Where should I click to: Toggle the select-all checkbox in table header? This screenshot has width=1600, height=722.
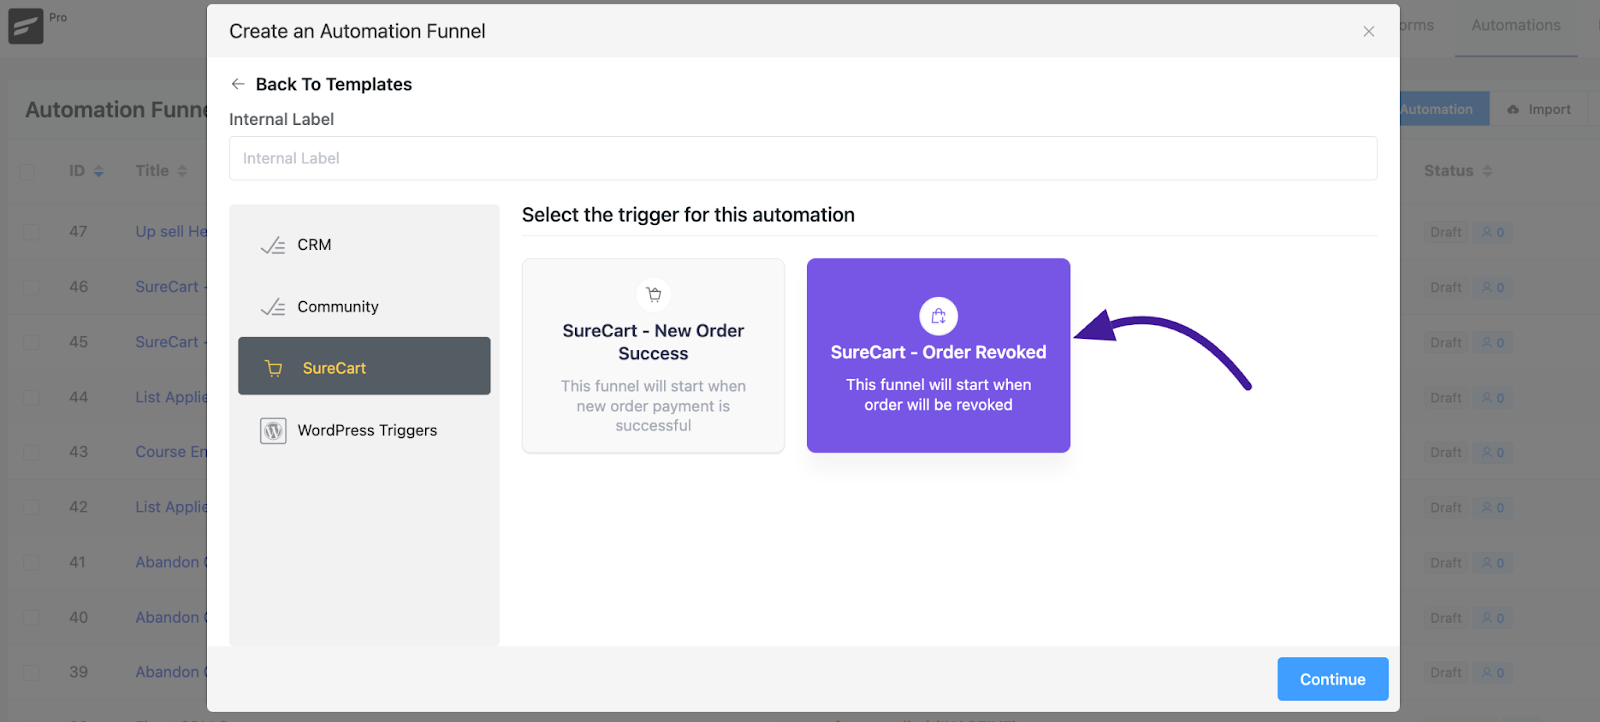click(28, 171)
